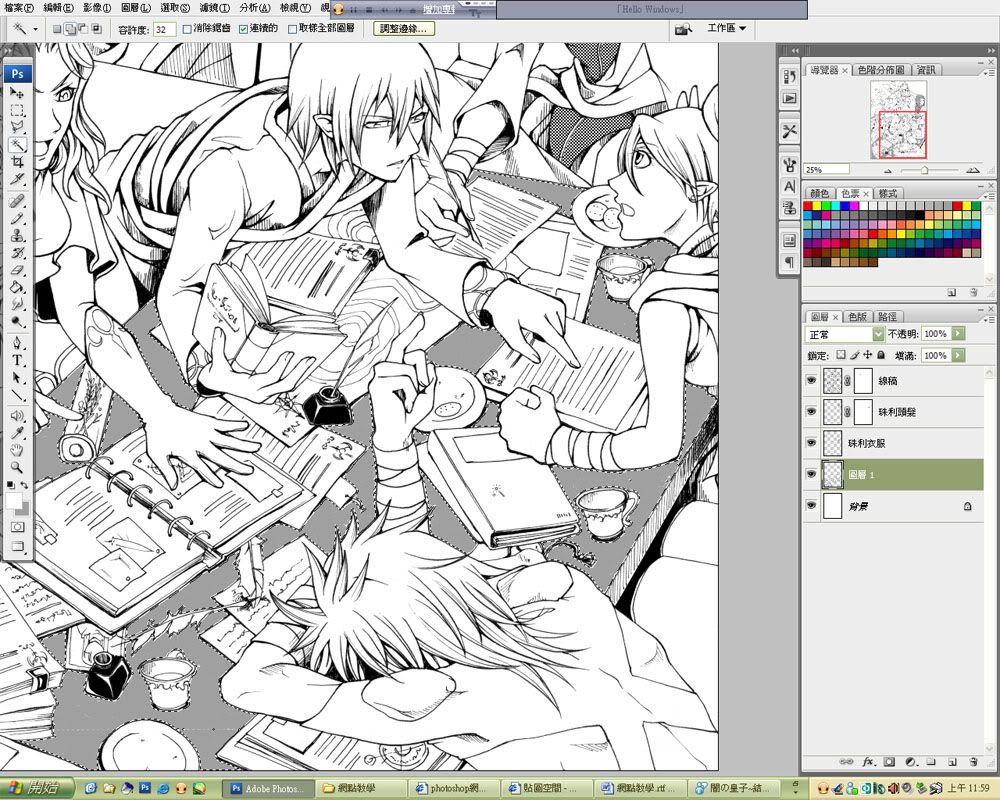Select the Healing Brush tool

pyautogui.click(x=17, y=201)
